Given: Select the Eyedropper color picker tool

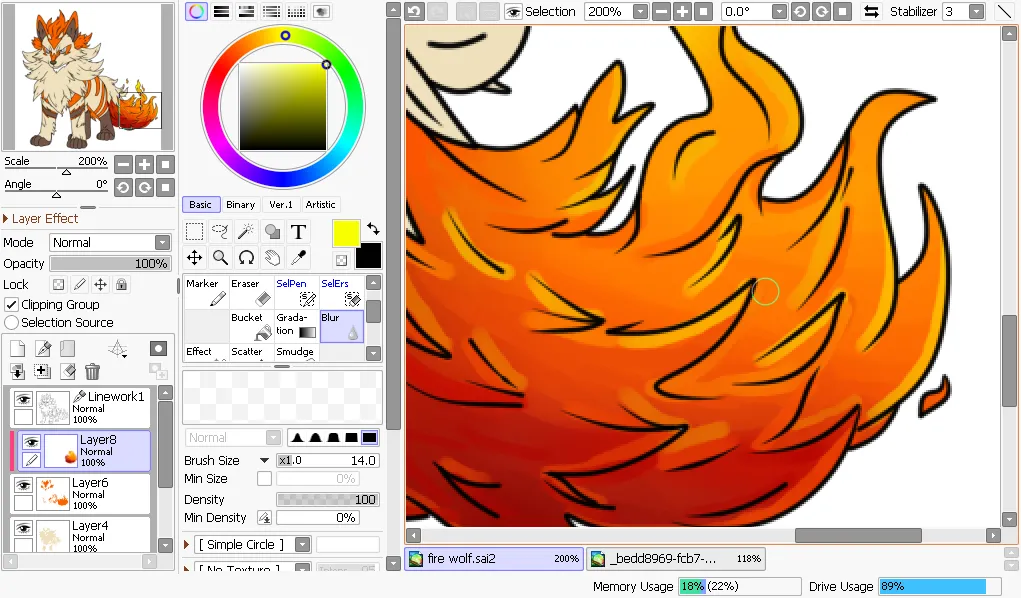Looking at the screenshot, I should [x=298, y=258].
